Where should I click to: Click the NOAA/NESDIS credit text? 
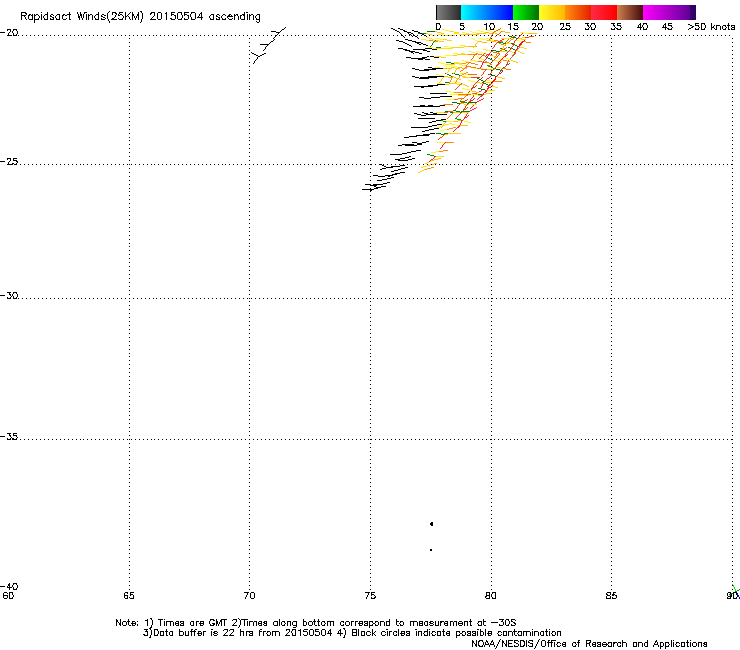(589, 644)
